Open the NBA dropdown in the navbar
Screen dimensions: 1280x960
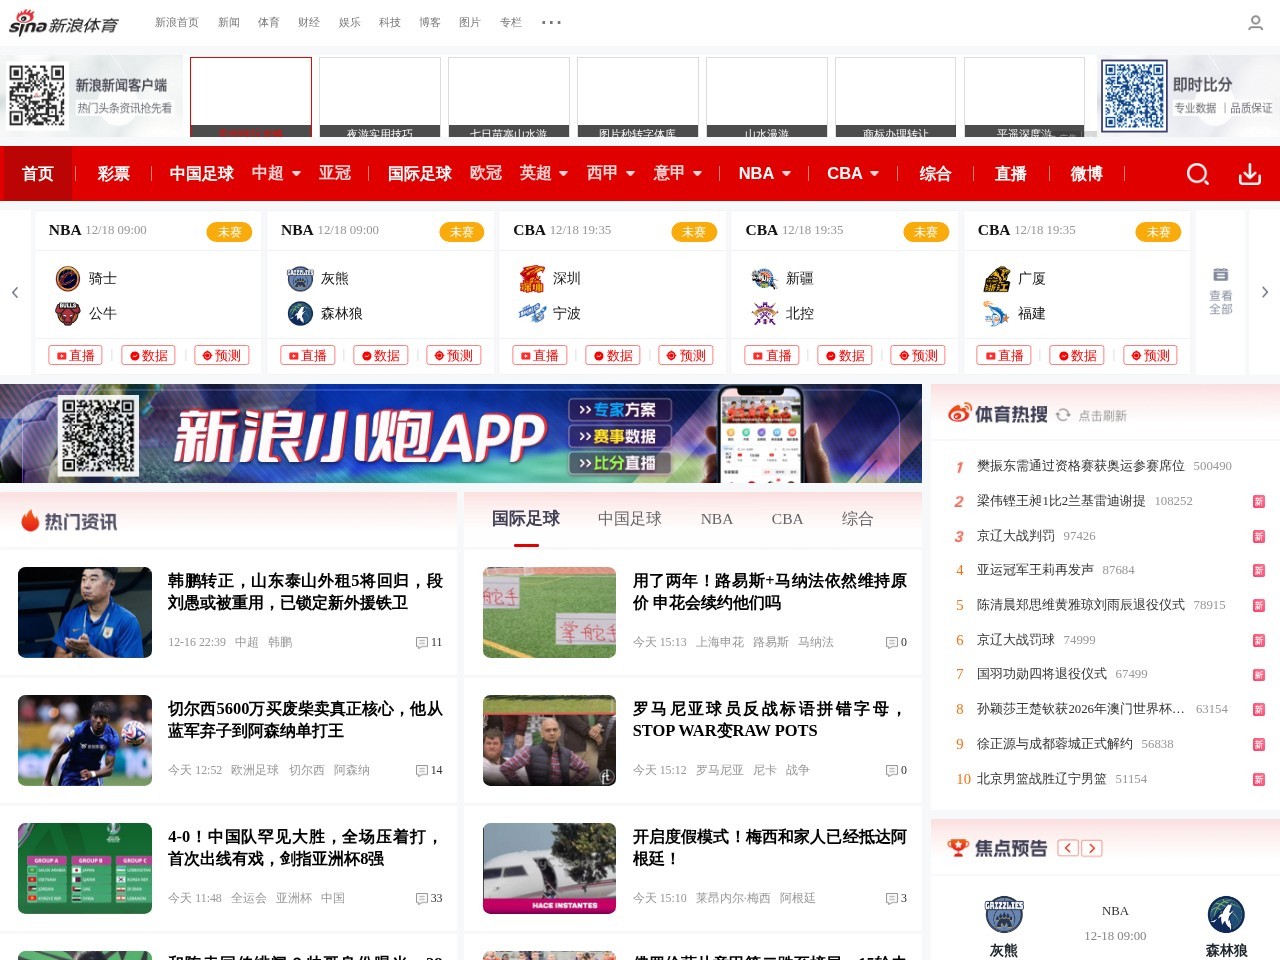763,174
